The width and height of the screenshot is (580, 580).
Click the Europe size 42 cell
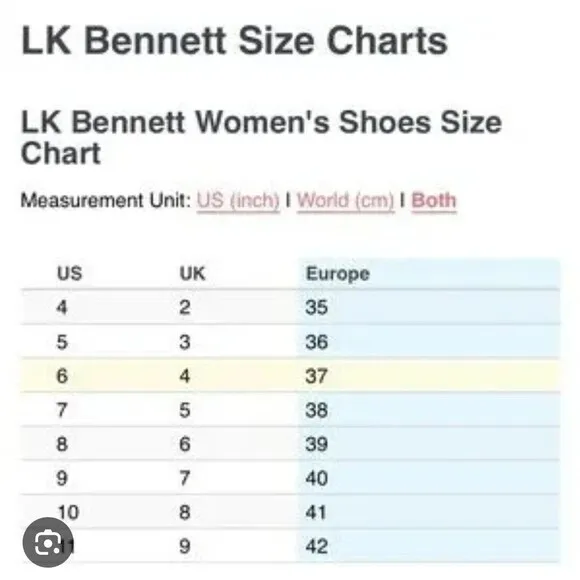(317, 546)
